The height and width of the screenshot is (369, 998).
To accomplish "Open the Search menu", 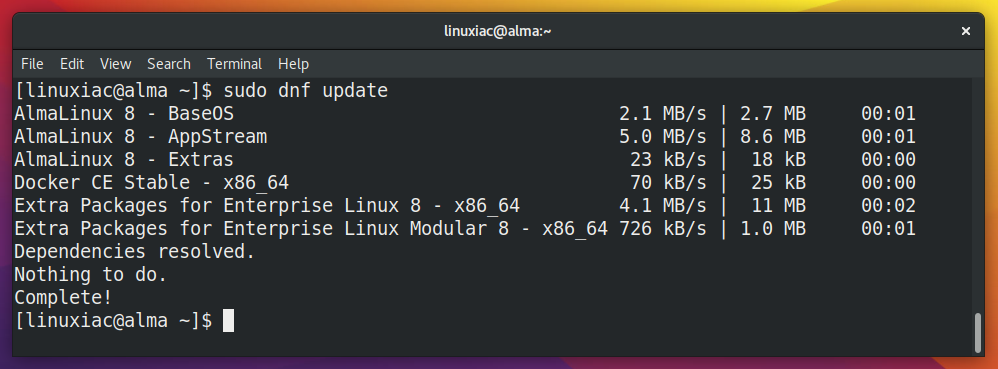I will point(169,64).
